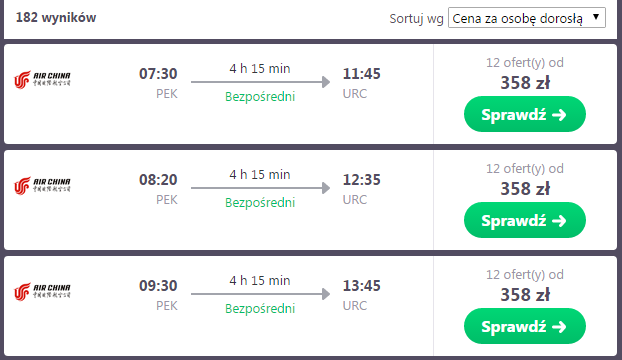
Task: Click Air China logo of 07:30 flight
Action: coord(42,80)
